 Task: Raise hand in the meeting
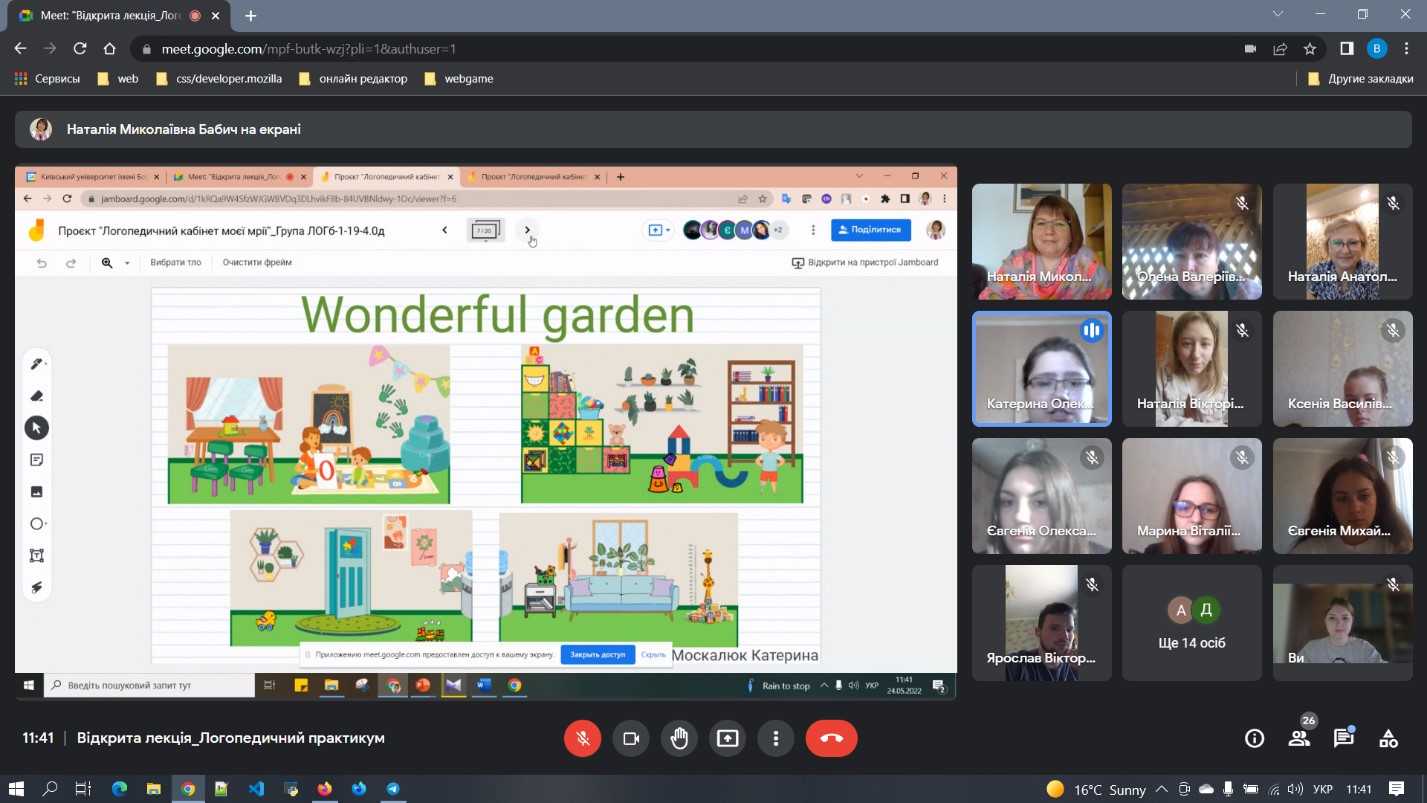[680, 738]
